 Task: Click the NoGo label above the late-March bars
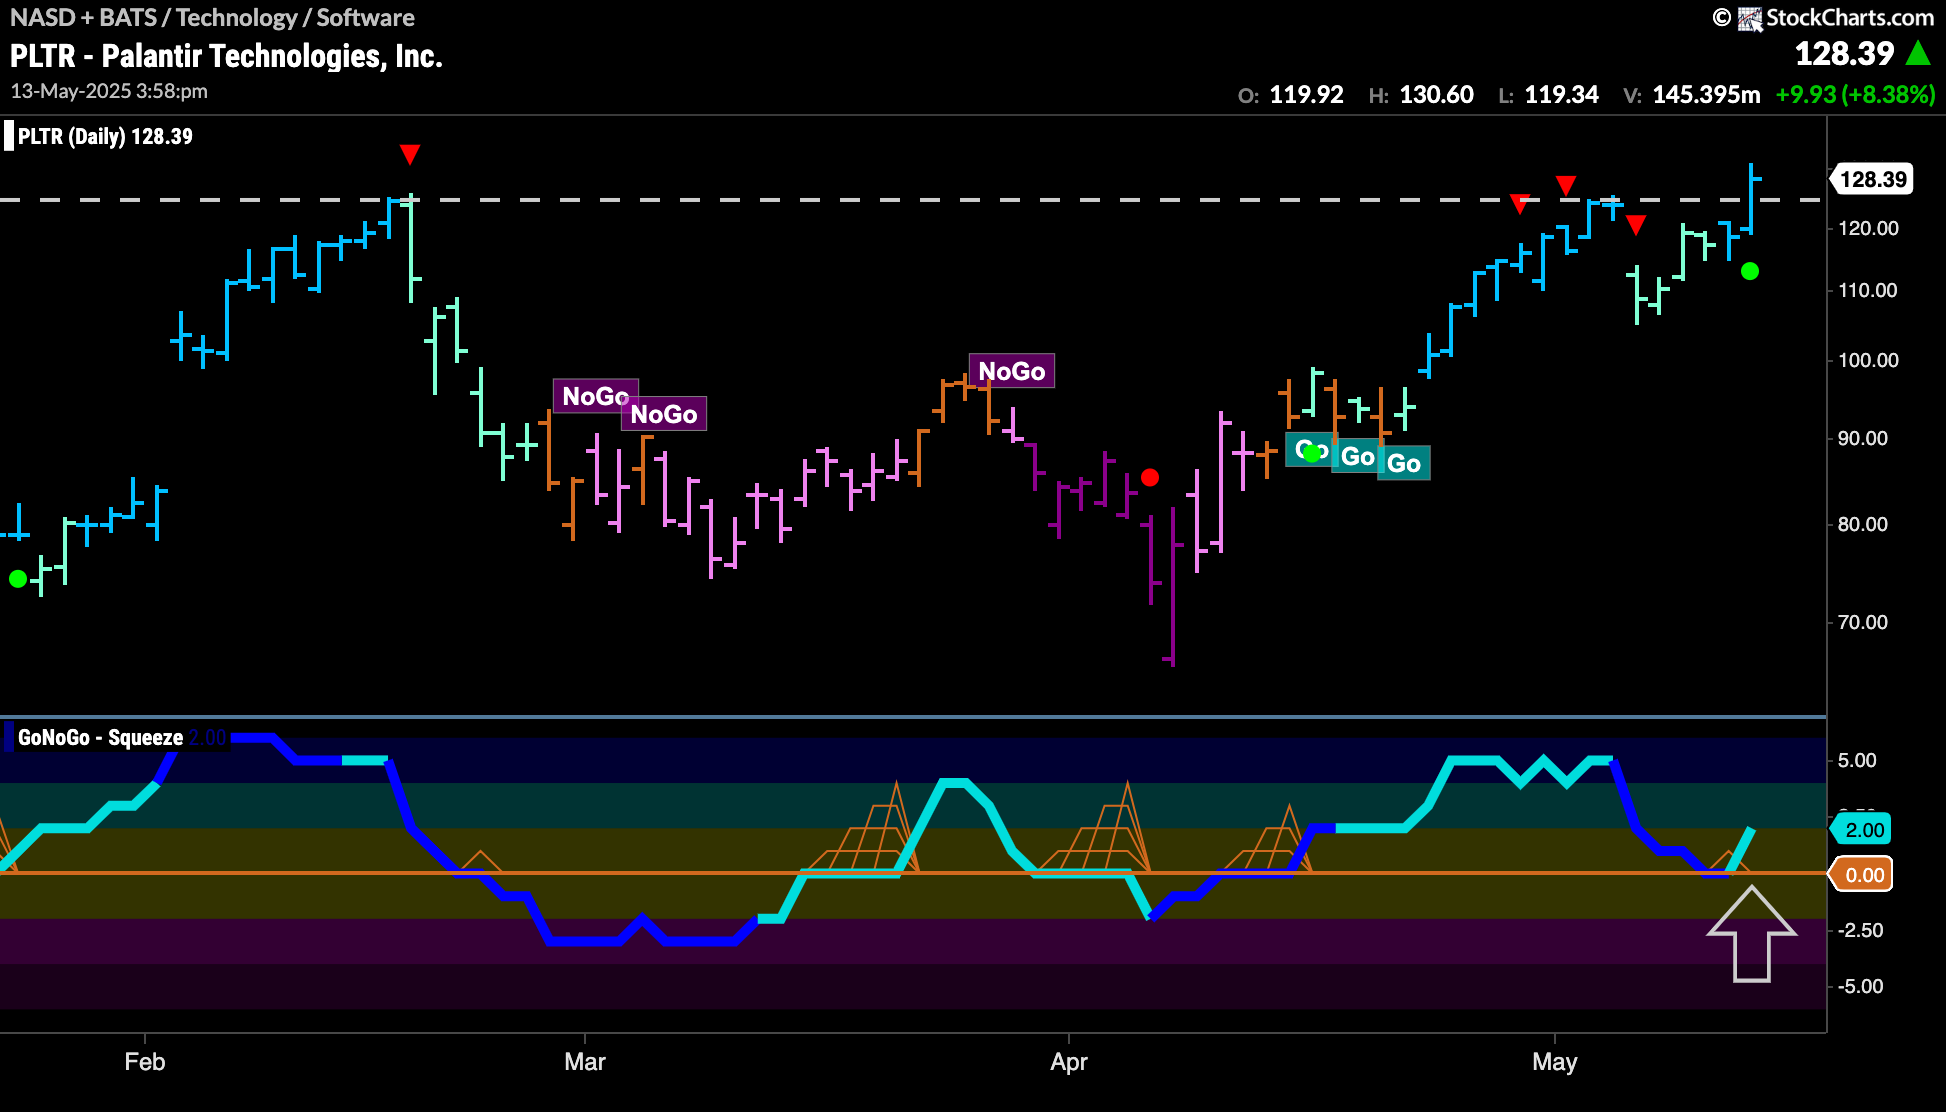point(1011,371)
